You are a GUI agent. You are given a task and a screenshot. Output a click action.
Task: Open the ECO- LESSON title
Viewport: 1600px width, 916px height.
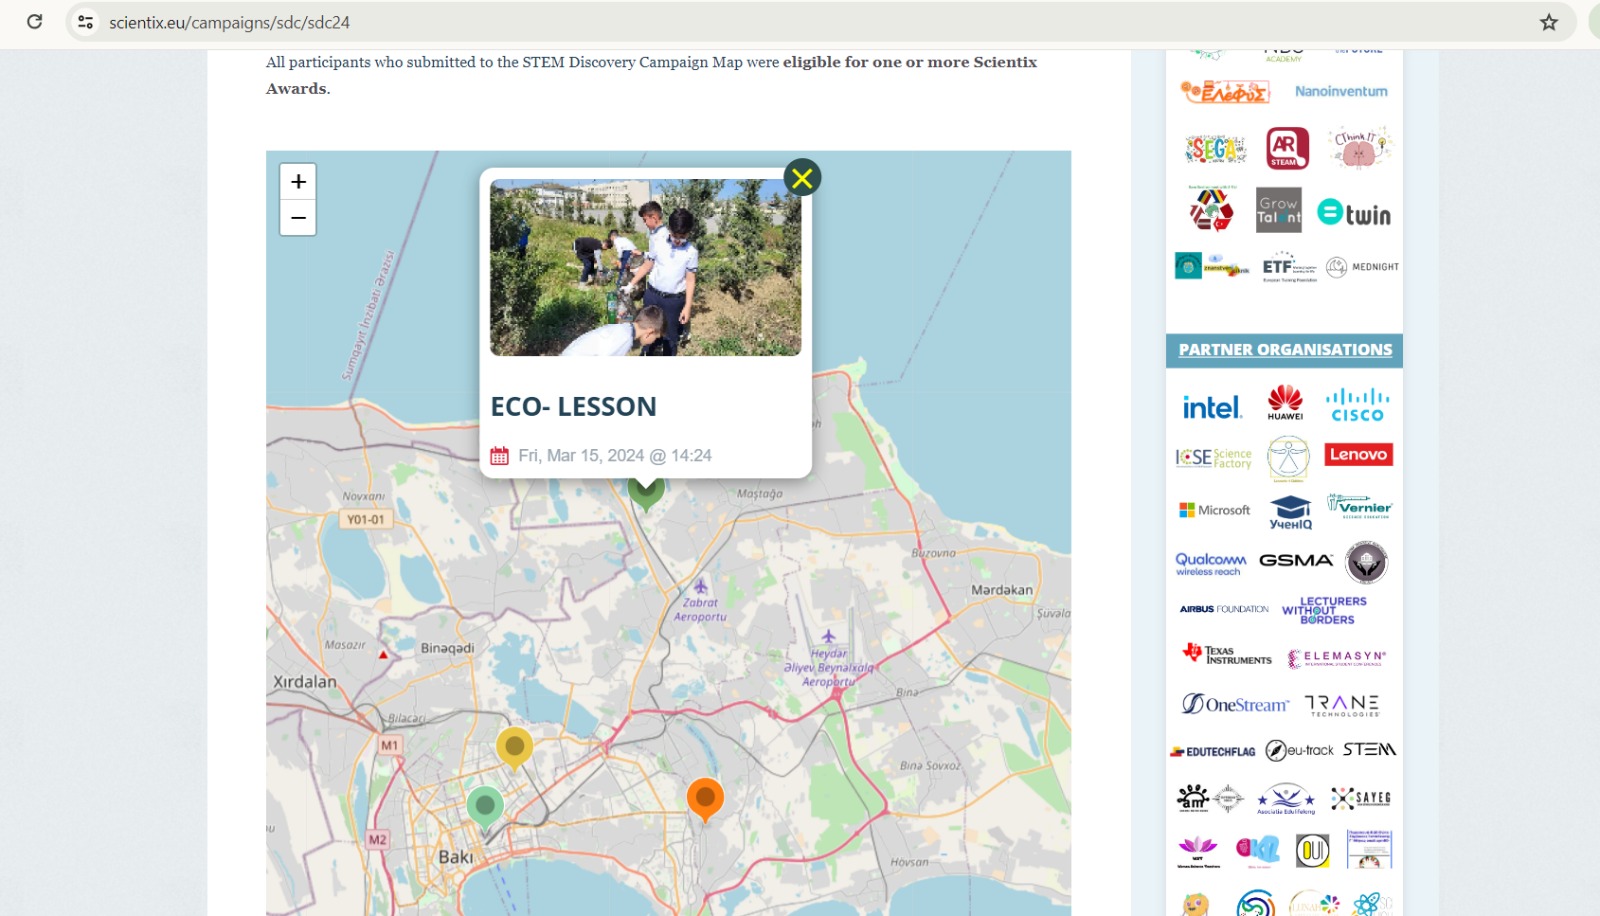click(x=574, y=406)
